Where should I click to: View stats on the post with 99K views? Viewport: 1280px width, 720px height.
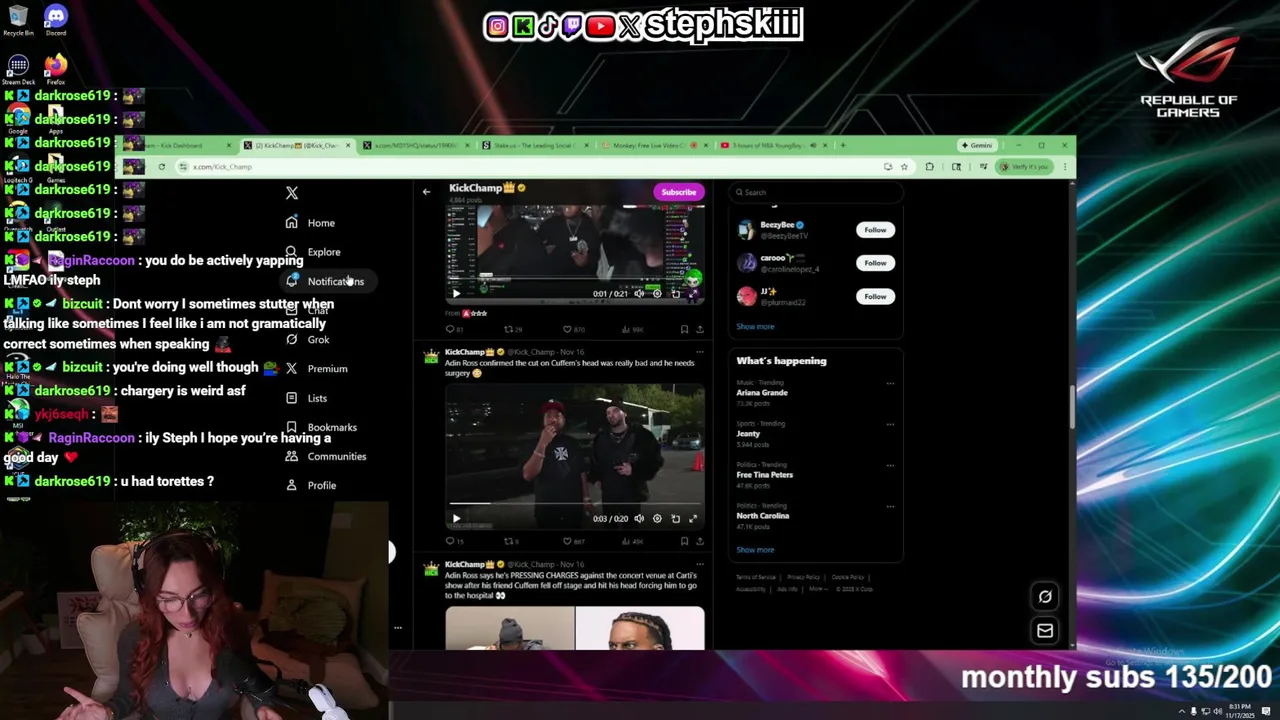(632, 329)
